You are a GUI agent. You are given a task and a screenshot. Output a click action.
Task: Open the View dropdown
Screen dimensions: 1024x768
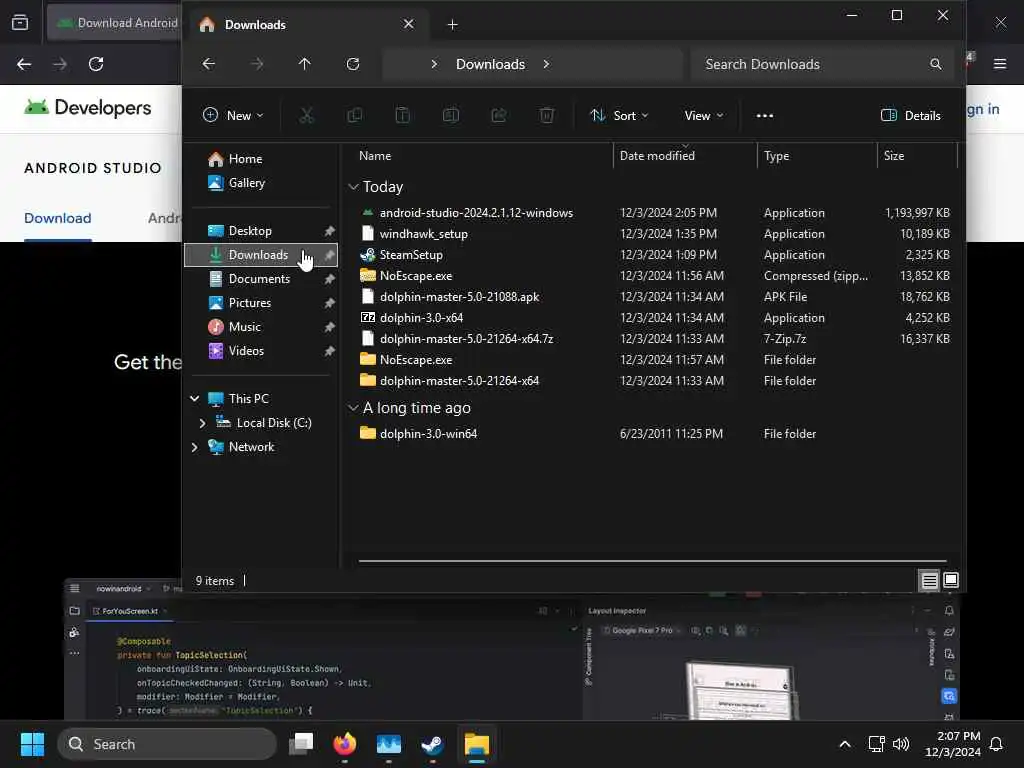pyautogui.click(x=703, y=116)
